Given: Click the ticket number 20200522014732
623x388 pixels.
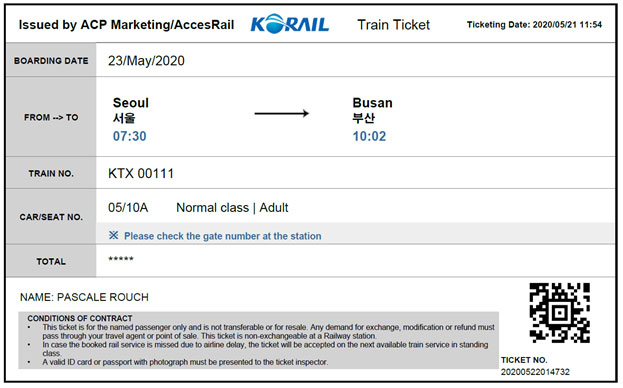Looking at the screenshot, I should [535, 372].
